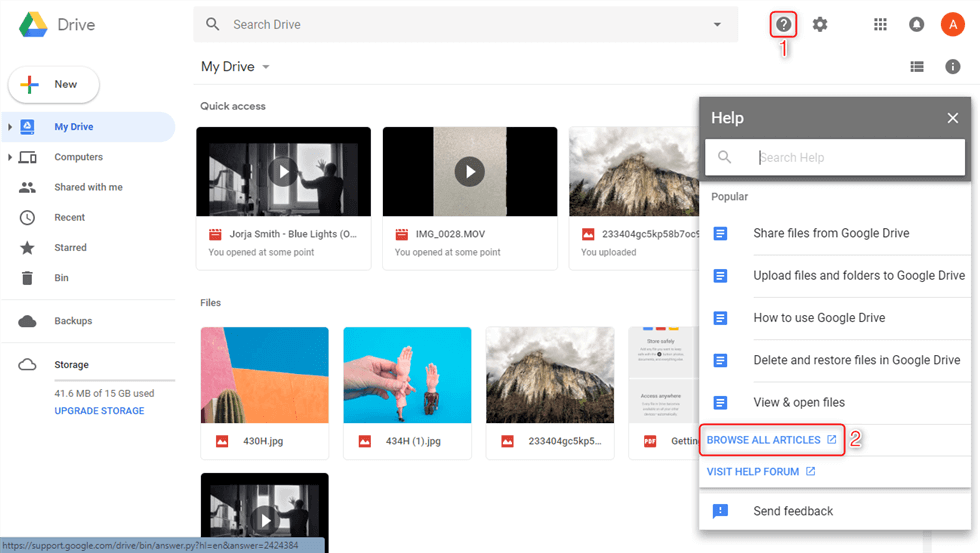Show file details info icon
Viewport: 980px width, 553px height.
[953, 67]
